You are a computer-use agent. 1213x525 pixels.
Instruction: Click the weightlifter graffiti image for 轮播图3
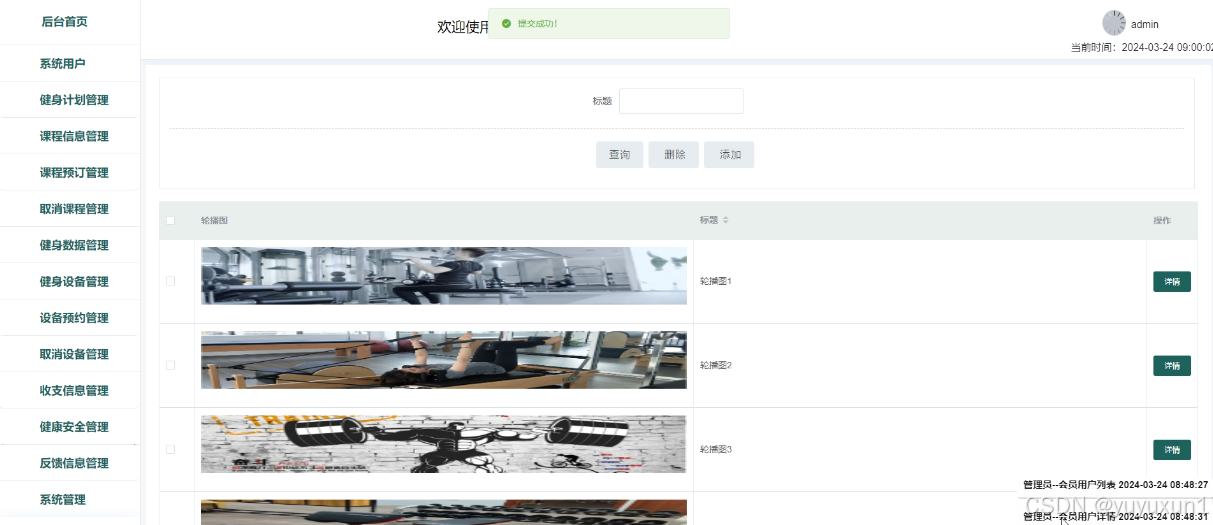444,444
